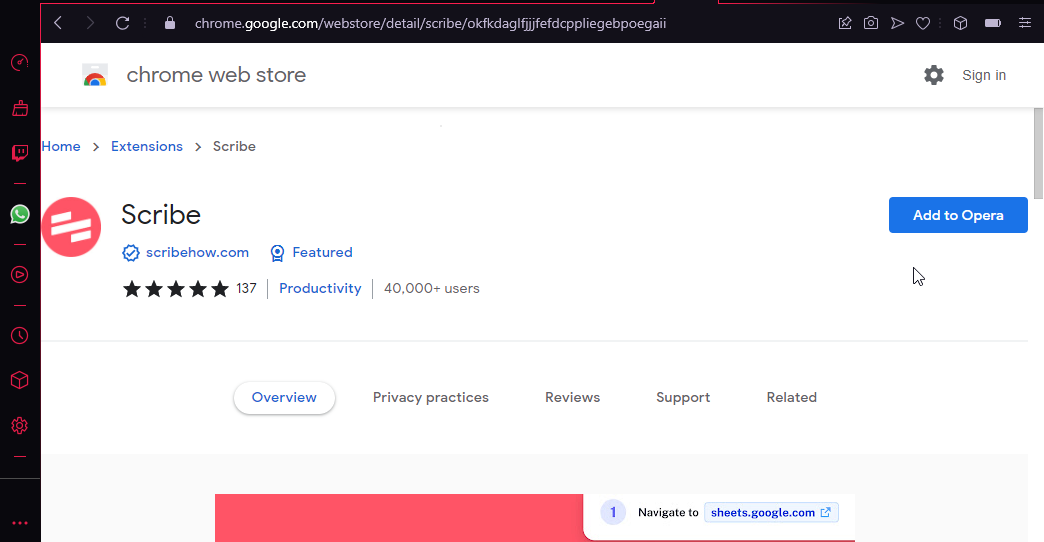Click the battery saver icon
The height and width of the screenshot is (542, 1044).
(x=993, y=23)
